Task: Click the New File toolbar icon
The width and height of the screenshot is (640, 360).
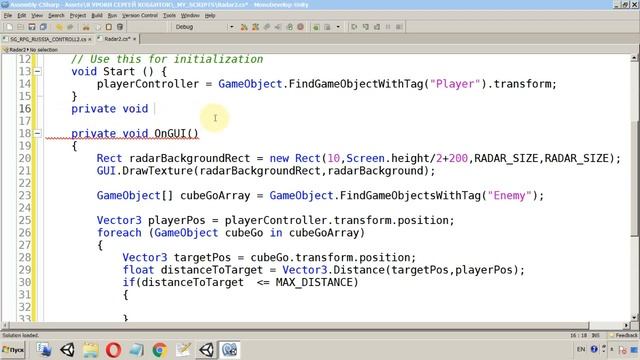Action: coord(9,27)
